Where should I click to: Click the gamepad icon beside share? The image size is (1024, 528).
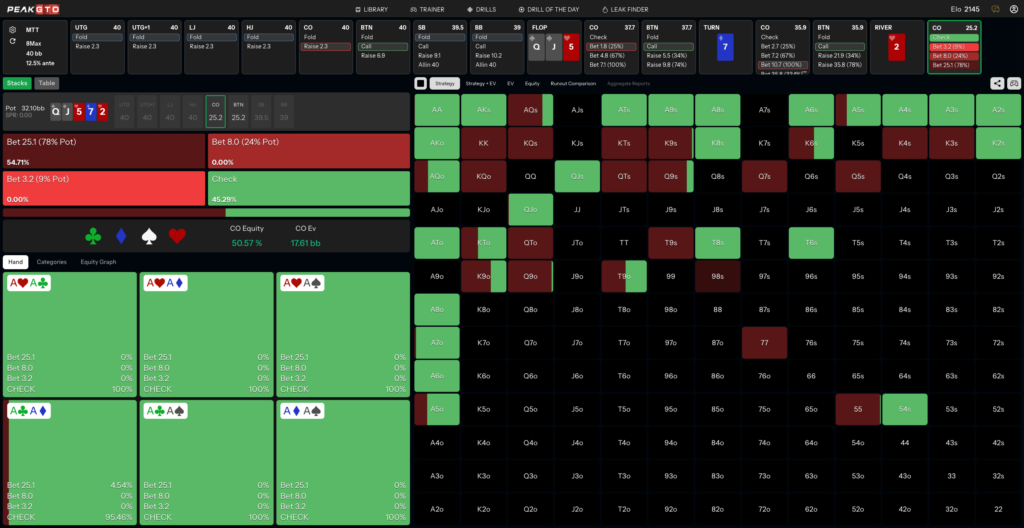point(1014,83)
